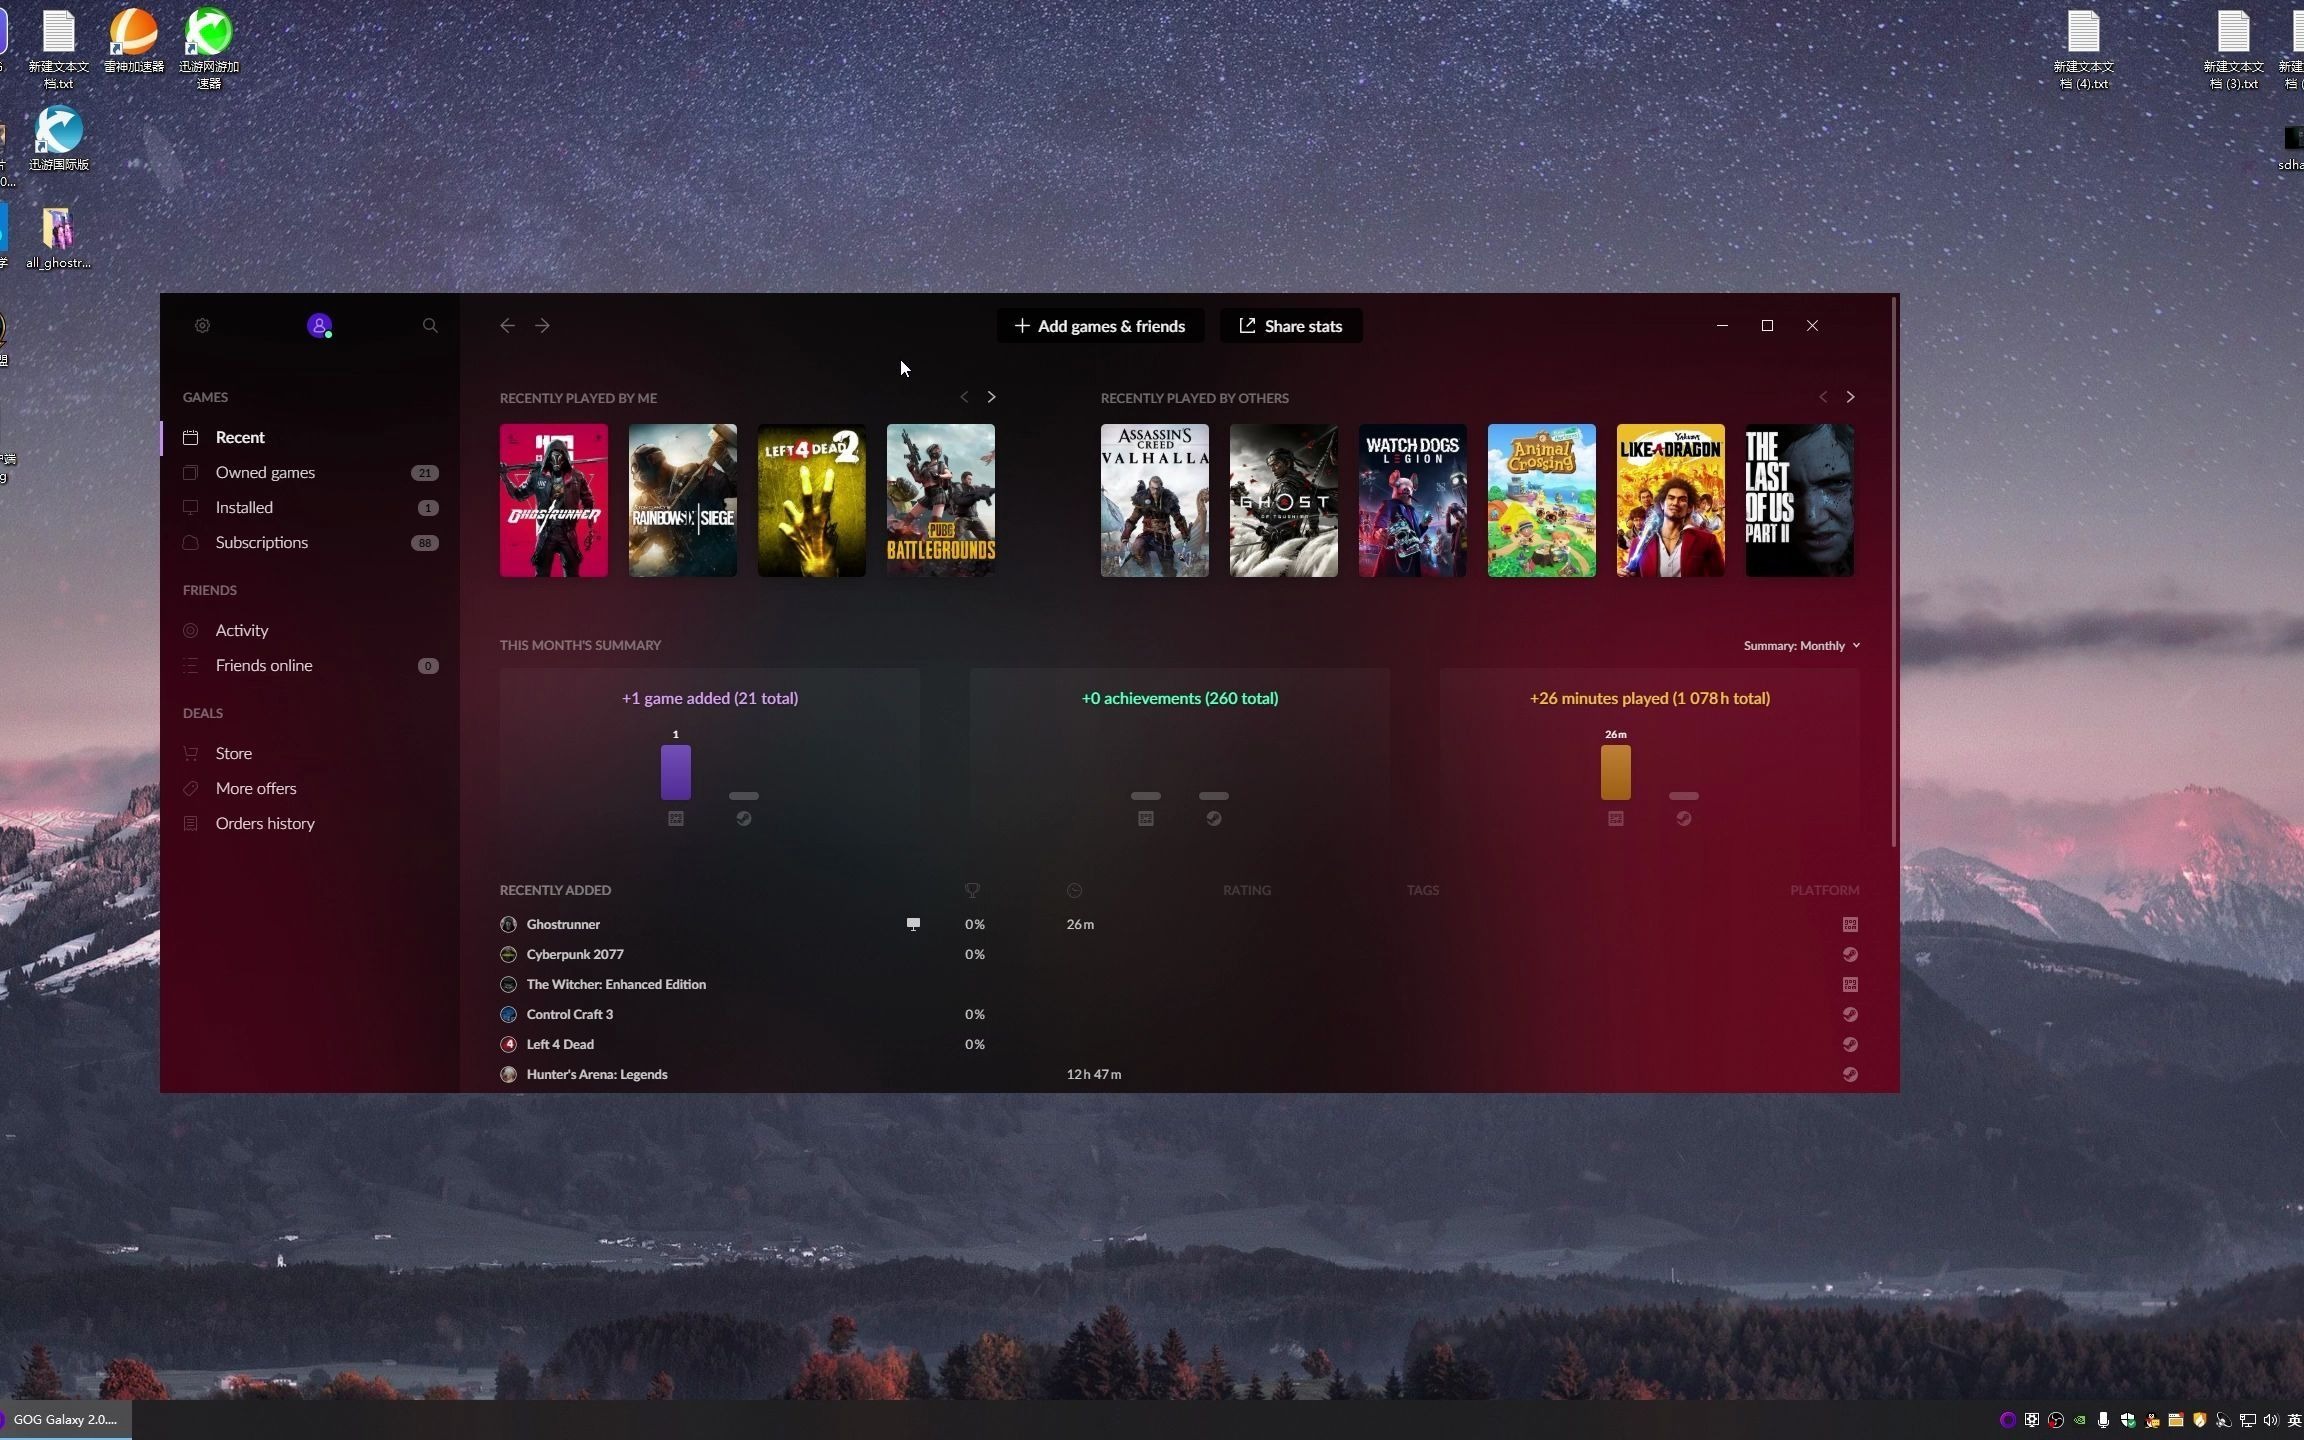The image size is (2304, 1440).
Task: Show previous recently played by others games
Action: (1823, 397)
